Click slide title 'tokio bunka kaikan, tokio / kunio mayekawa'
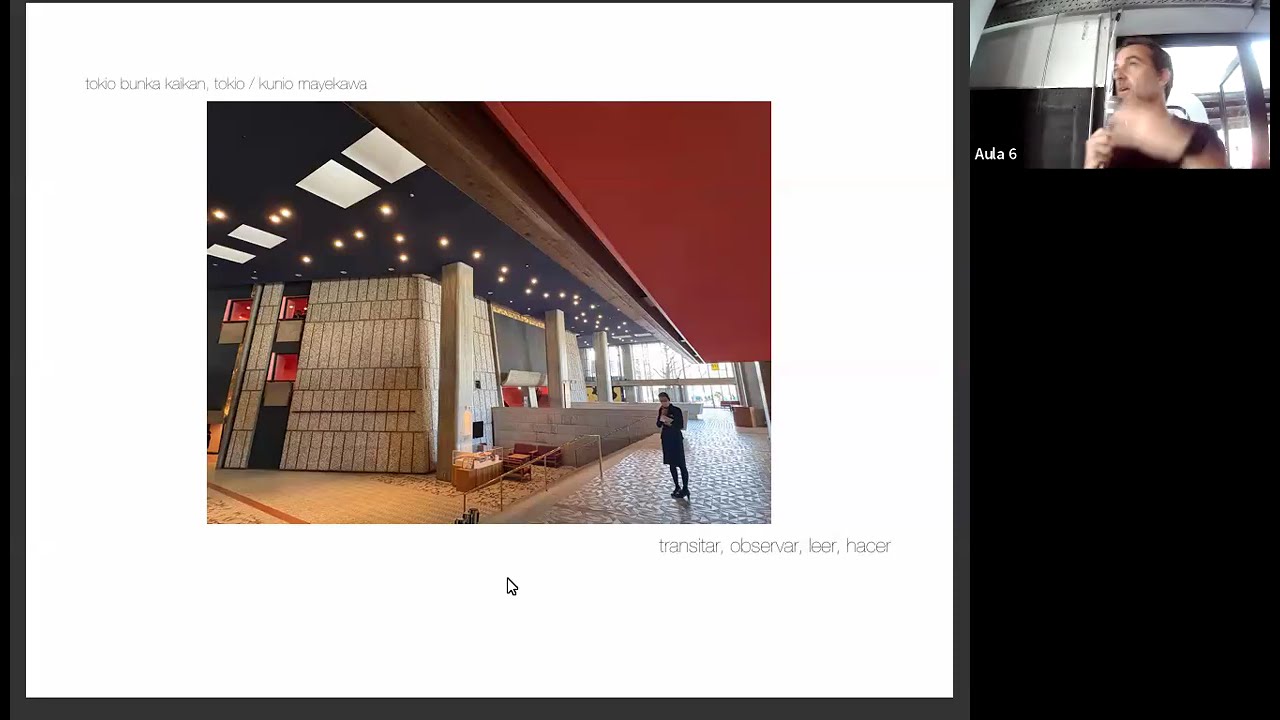This screenshot has height=720, width=1280. pos(226,84)
